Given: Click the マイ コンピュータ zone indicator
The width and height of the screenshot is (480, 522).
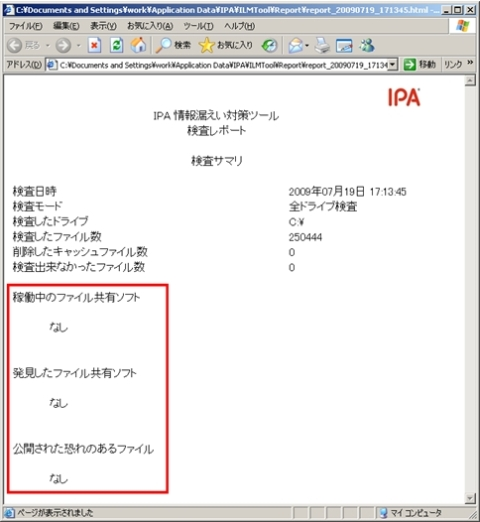Looking at the screenshot, I should click(411, 513).
